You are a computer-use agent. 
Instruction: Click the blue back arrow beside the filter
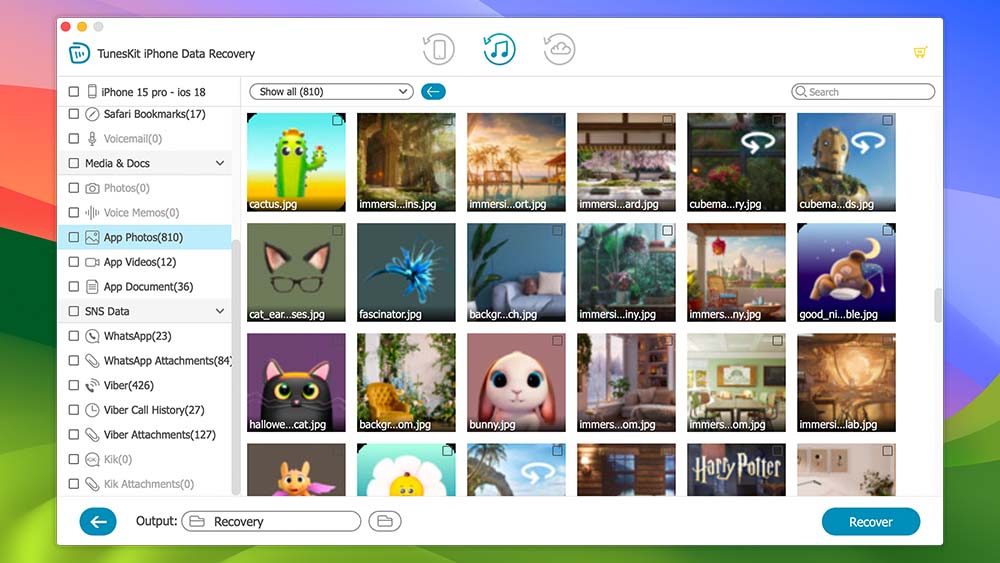tap(433, 92)
